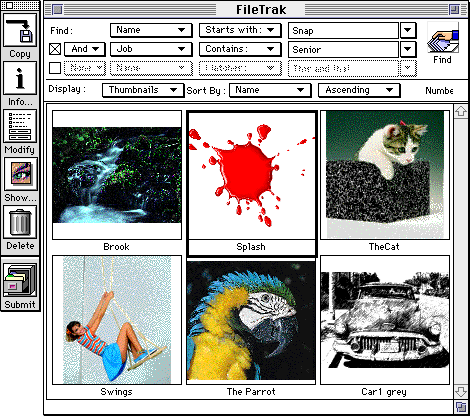Open the Sort By Name dropdown
The height and width of the screenshot is (416, 470).
[270, 90]
